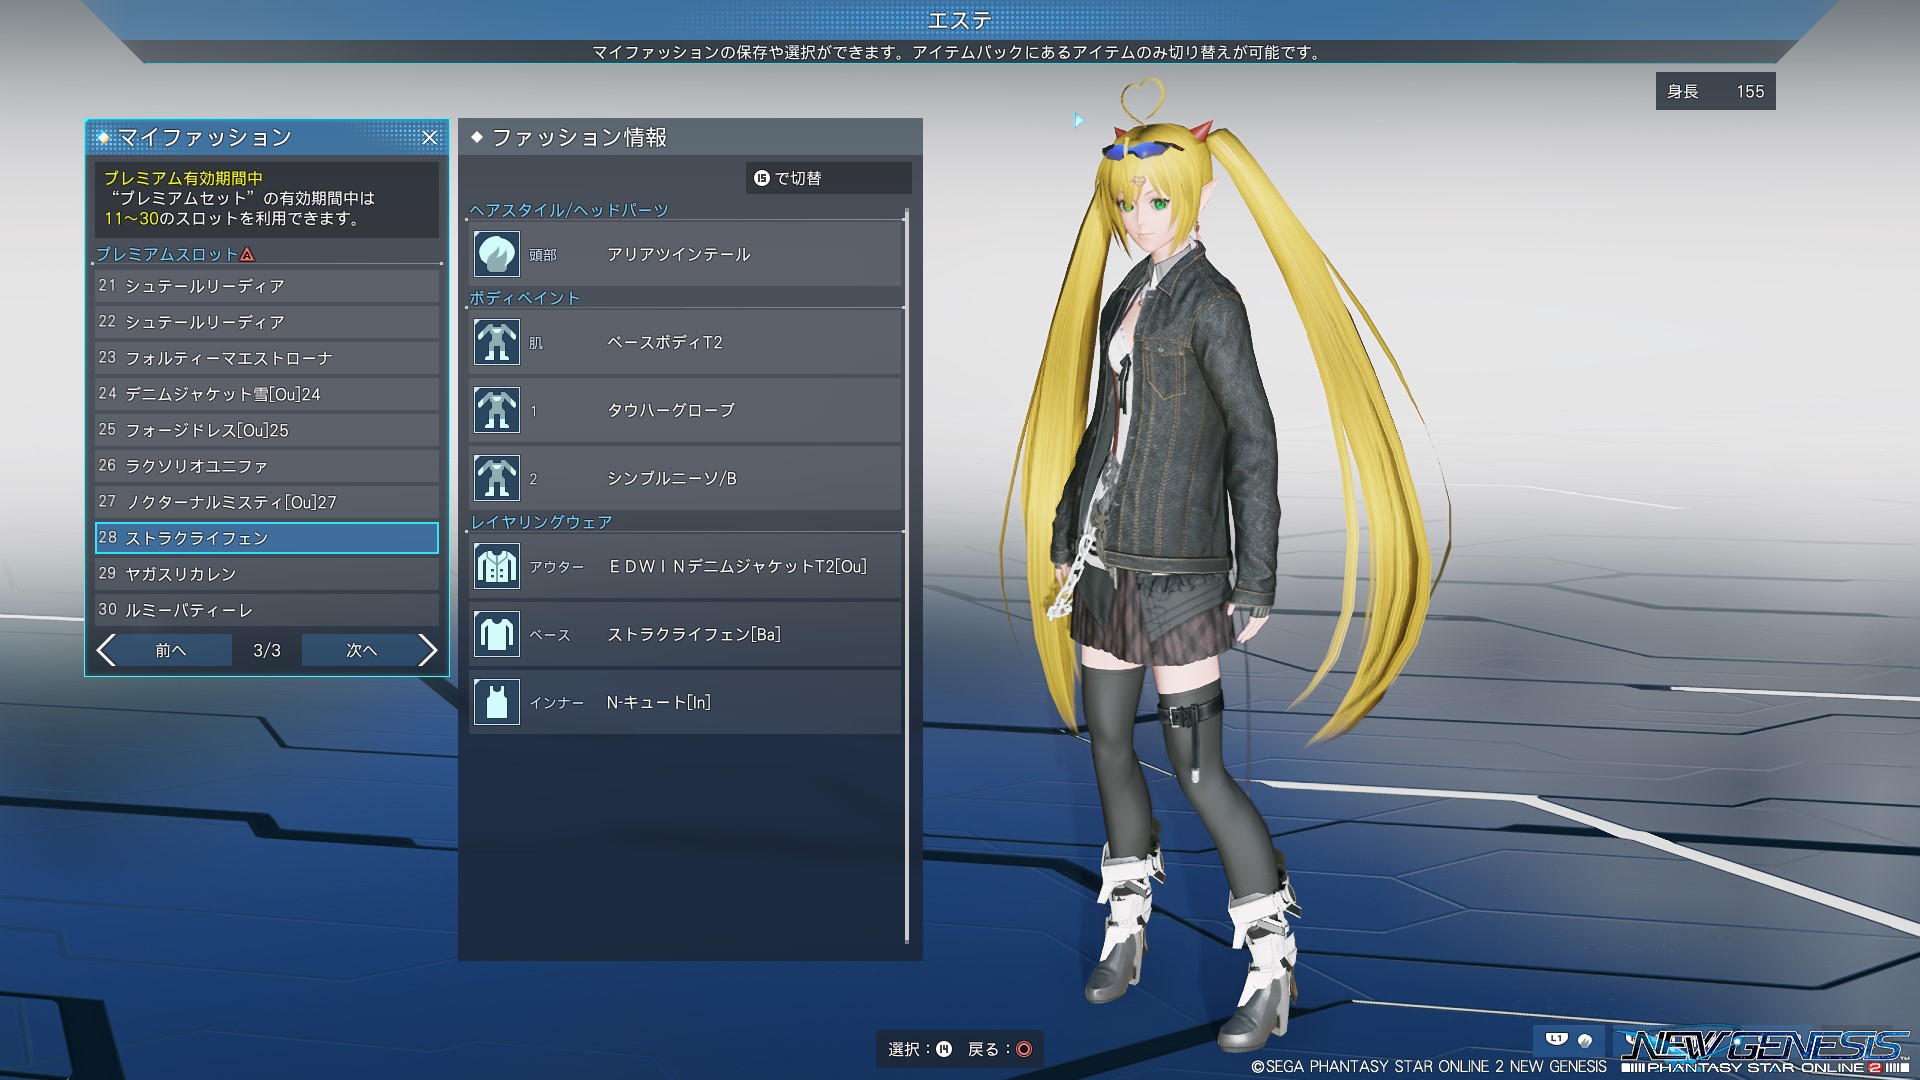Click the body icon beside ベースボディT2
The image size is (1920, 1080).
(496, 342)
